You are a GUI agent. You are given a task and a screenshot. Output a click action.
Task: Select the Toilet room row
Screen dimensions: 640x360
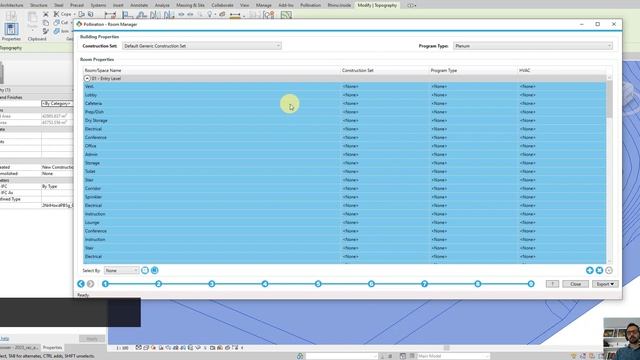coord(344,171)
